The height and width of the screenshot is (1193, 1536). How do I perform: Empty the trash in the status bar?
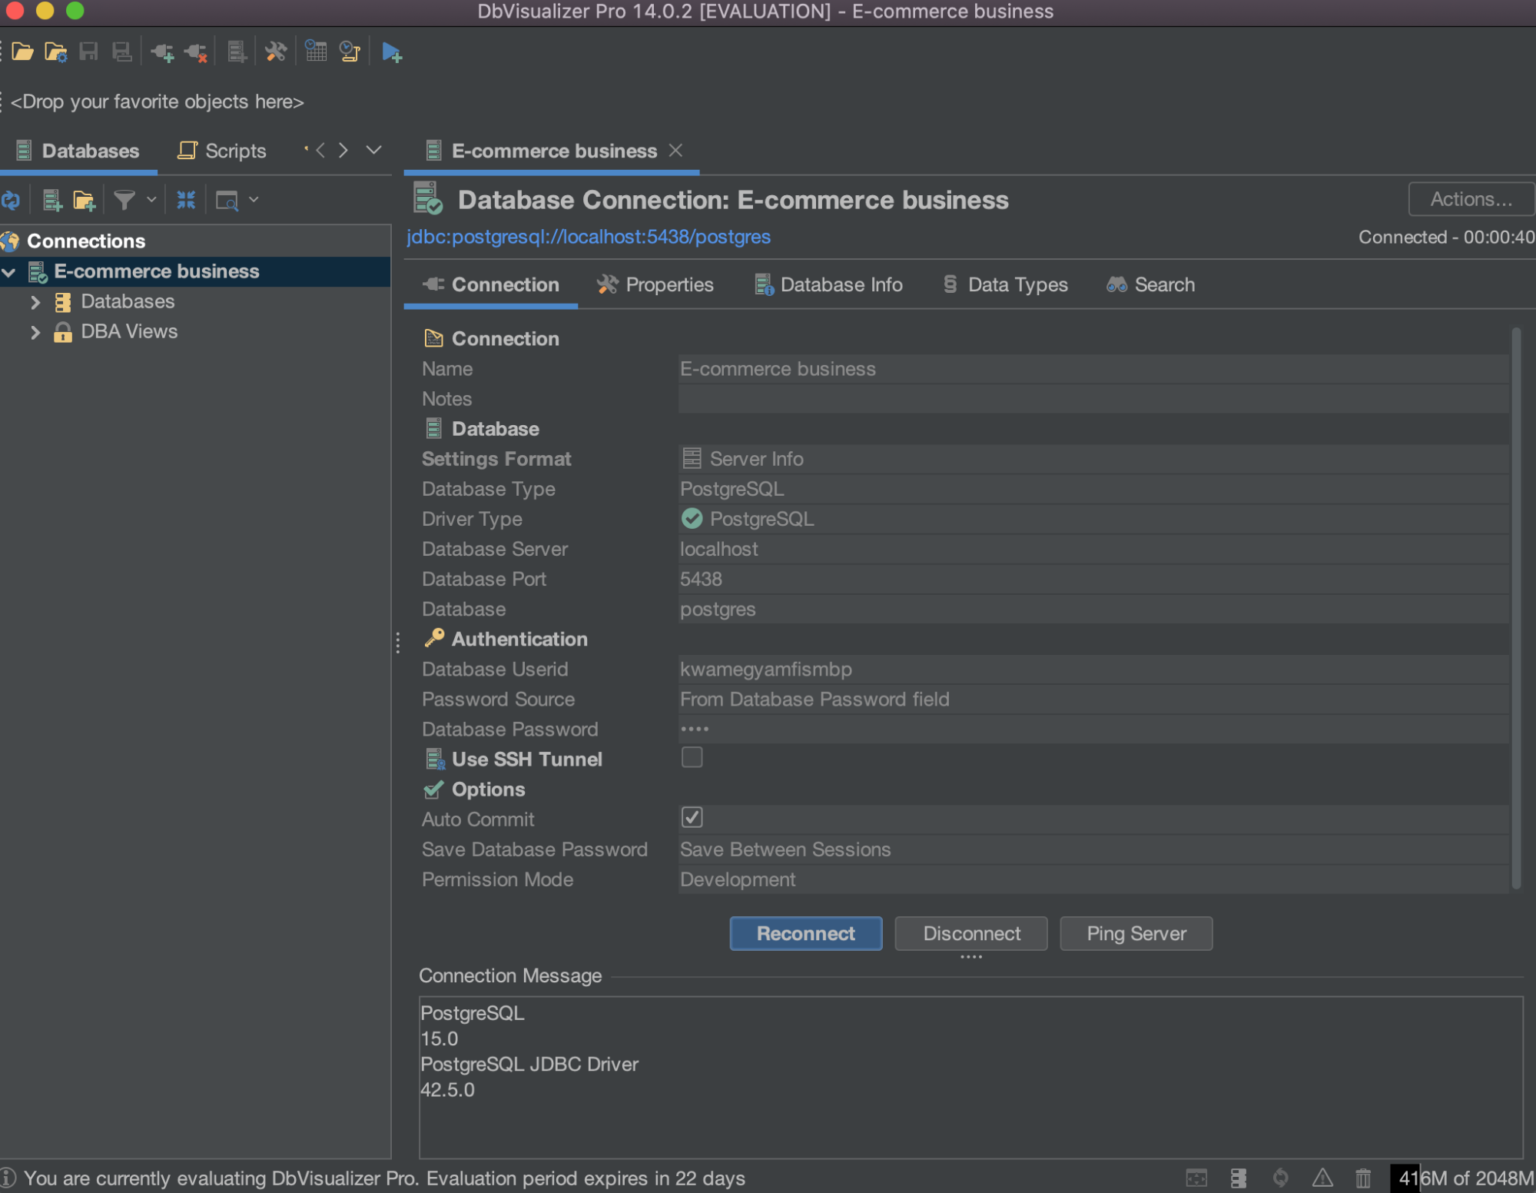coord(1363,1178)
